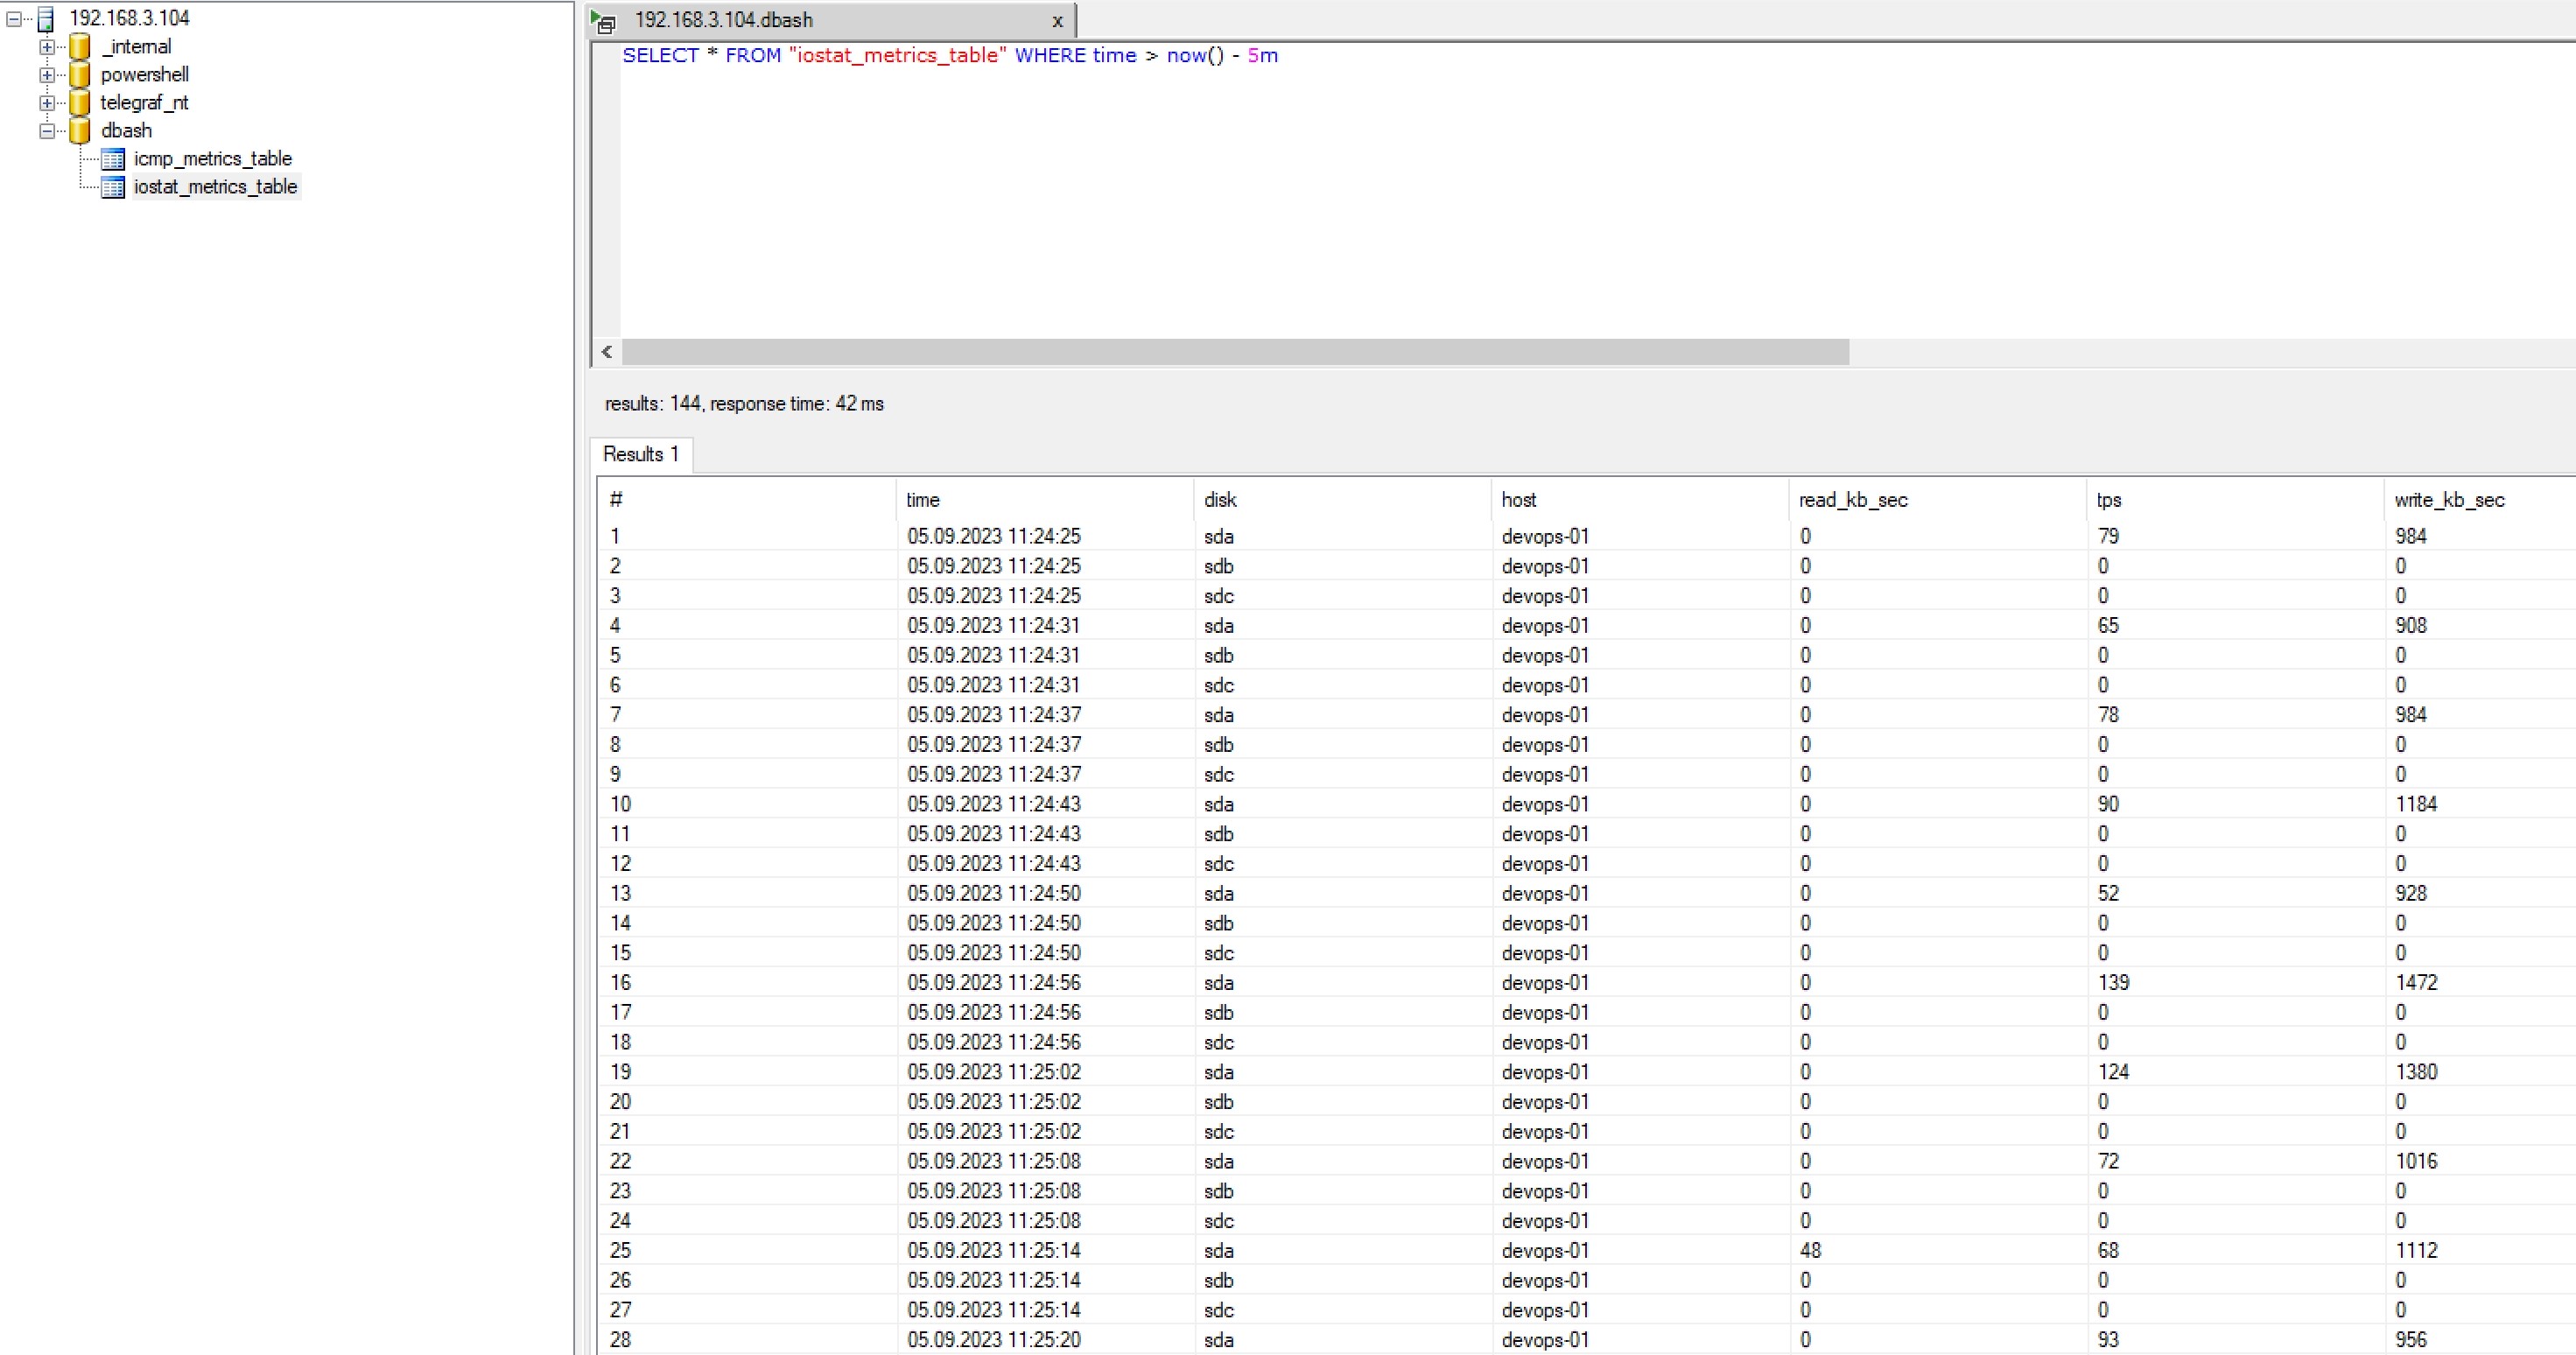Select tps value 79 in row 1
The width and height of the screenshot is (2576, 1355).
point(2108,536)
